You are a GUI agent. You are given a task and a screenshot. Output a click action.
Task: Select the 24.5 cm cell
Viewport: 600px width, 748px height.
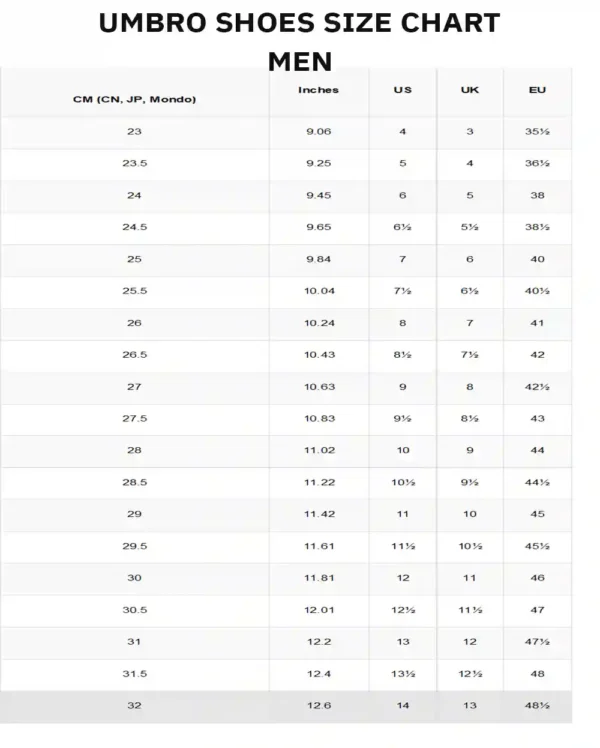coord(134,227)
